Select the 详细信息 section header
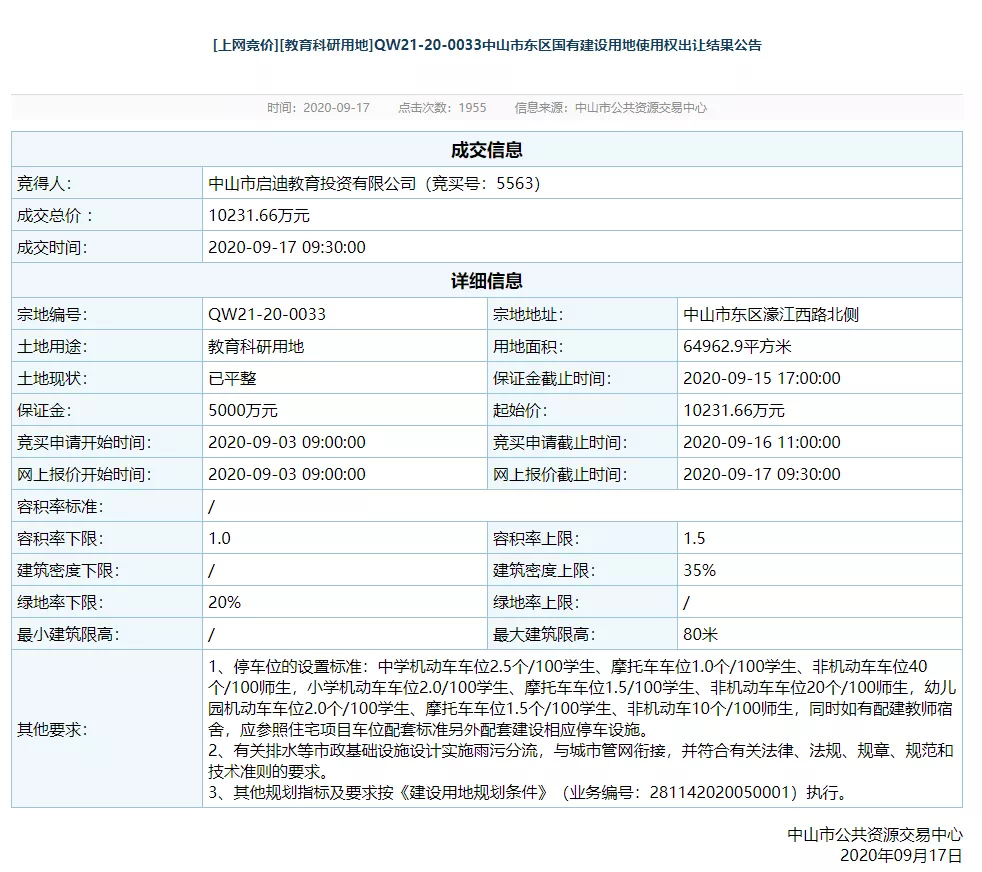982x872 pixels. coord(487,281)
